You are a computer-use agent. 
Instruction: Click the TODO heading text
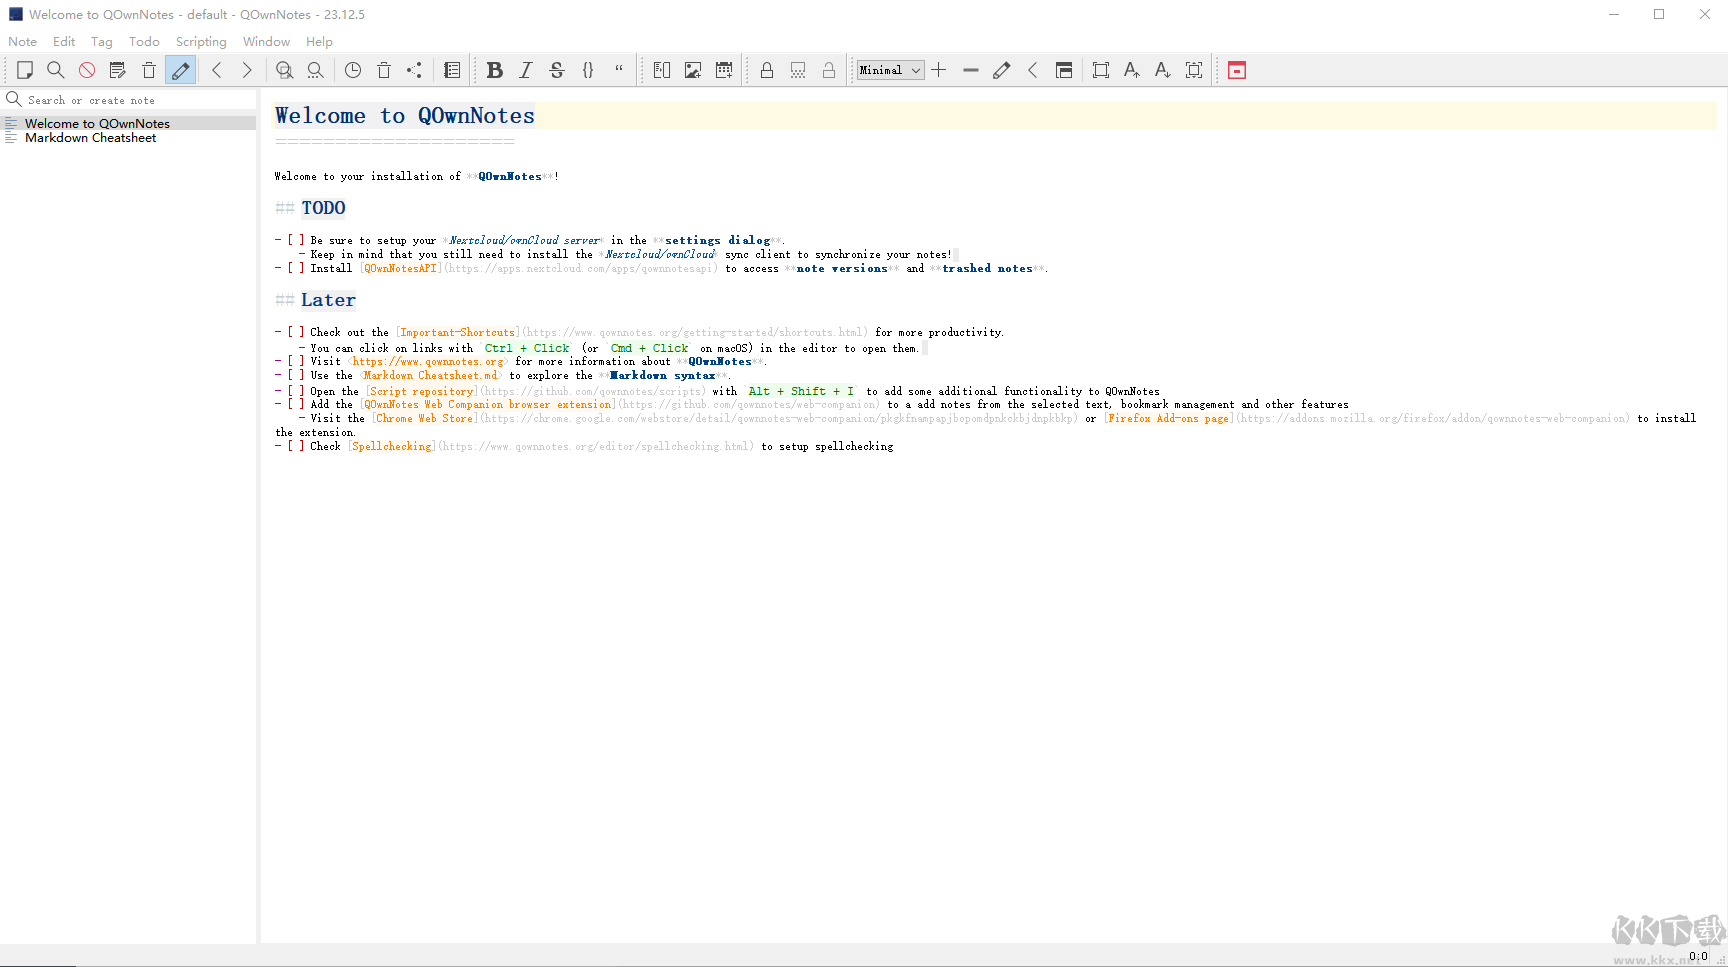click(323, 208)
